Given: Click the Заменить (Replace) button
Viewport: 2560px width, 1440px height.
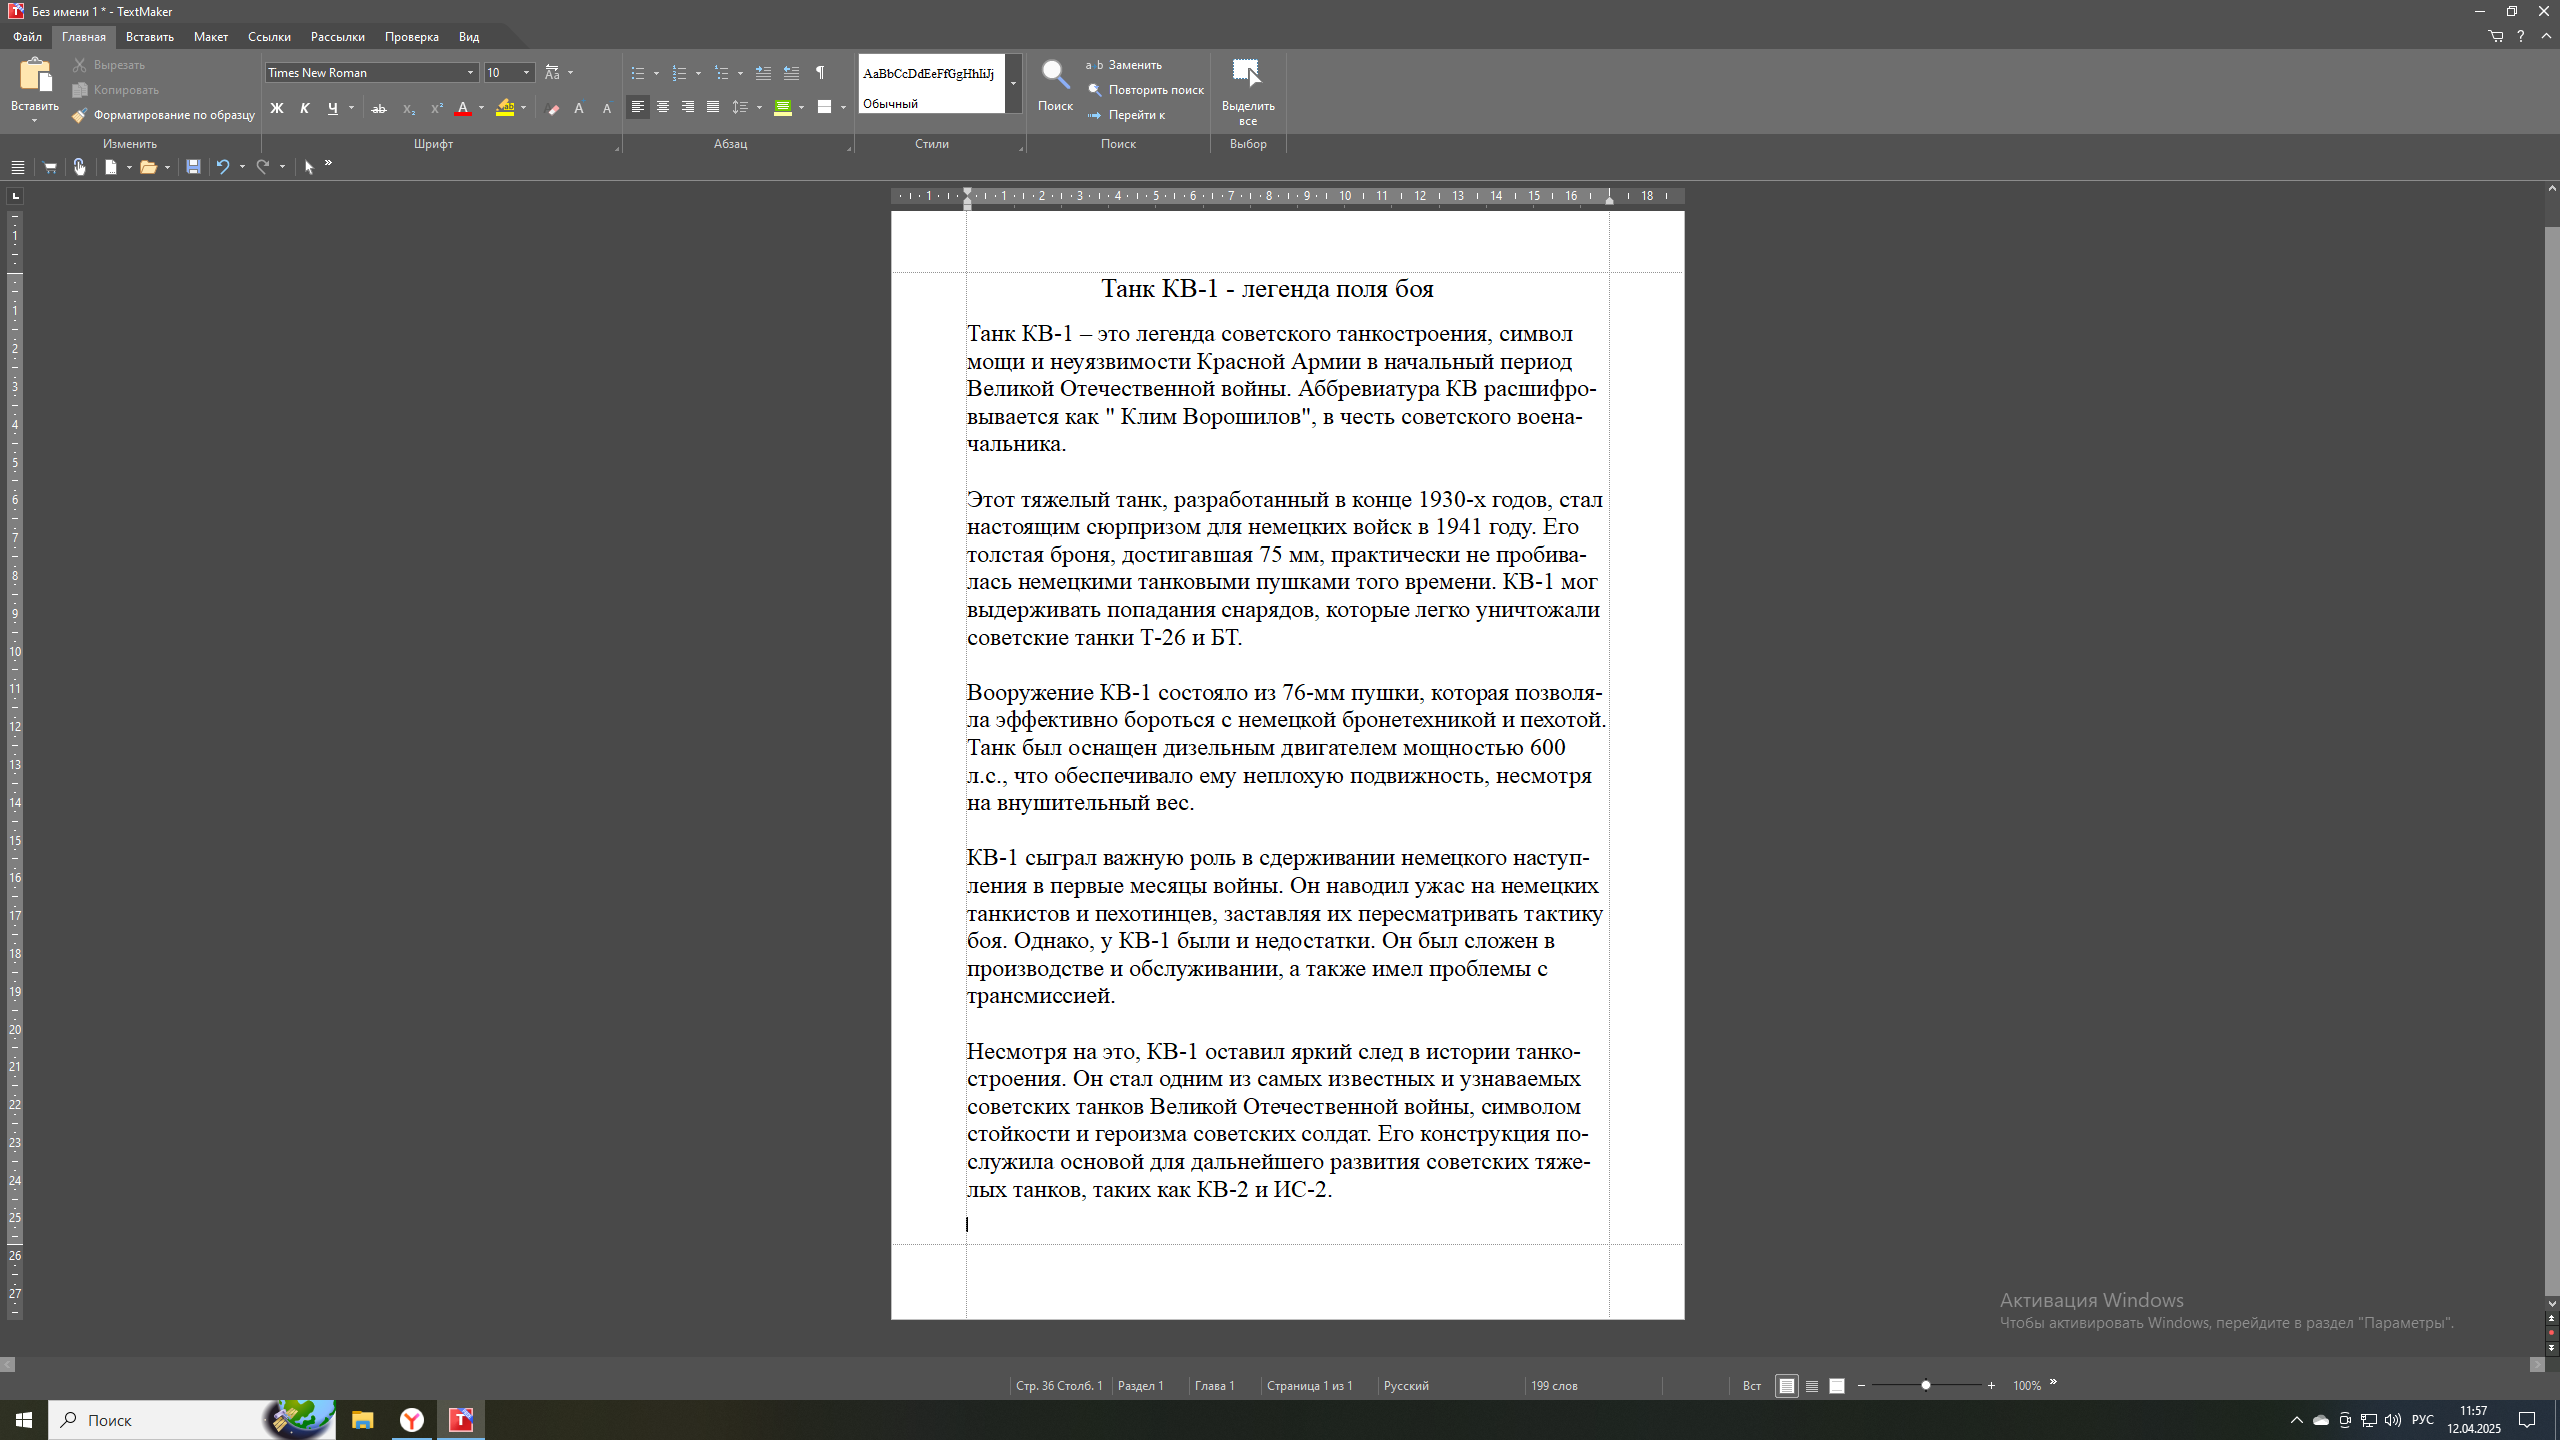Looking at the screenshot, I should 1125,65.
